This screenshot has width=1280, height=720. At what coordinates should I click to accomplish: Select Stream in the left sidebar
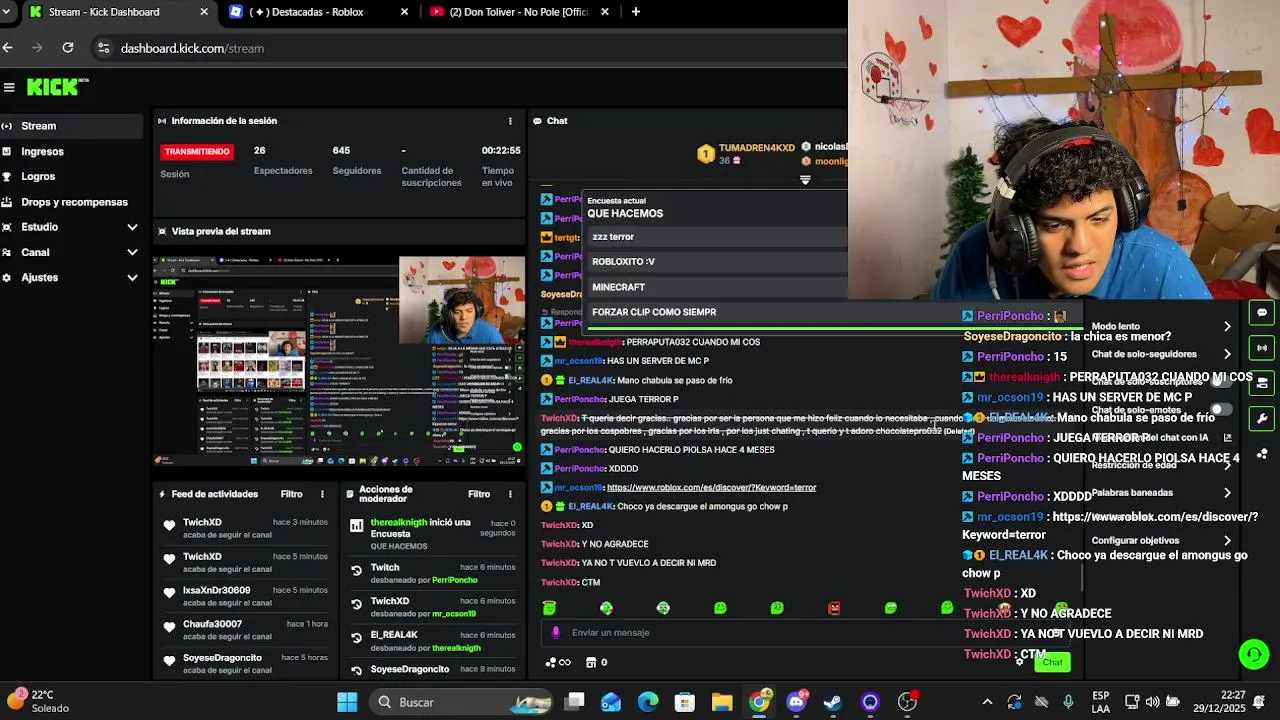(71, 126)
